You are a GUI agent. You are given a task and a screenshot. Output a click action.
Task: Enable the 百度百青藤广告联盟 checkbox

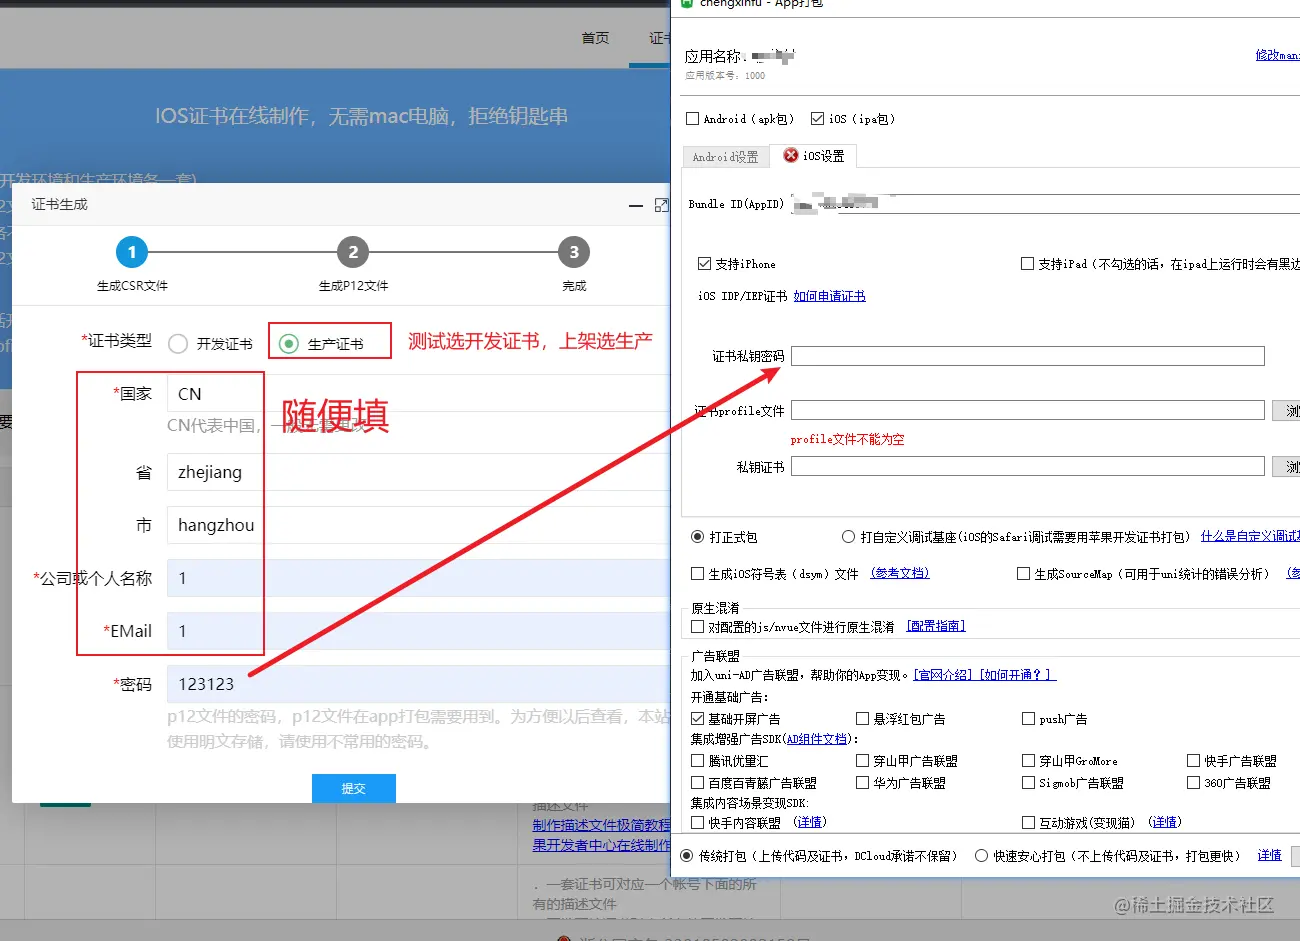(698, 783)
